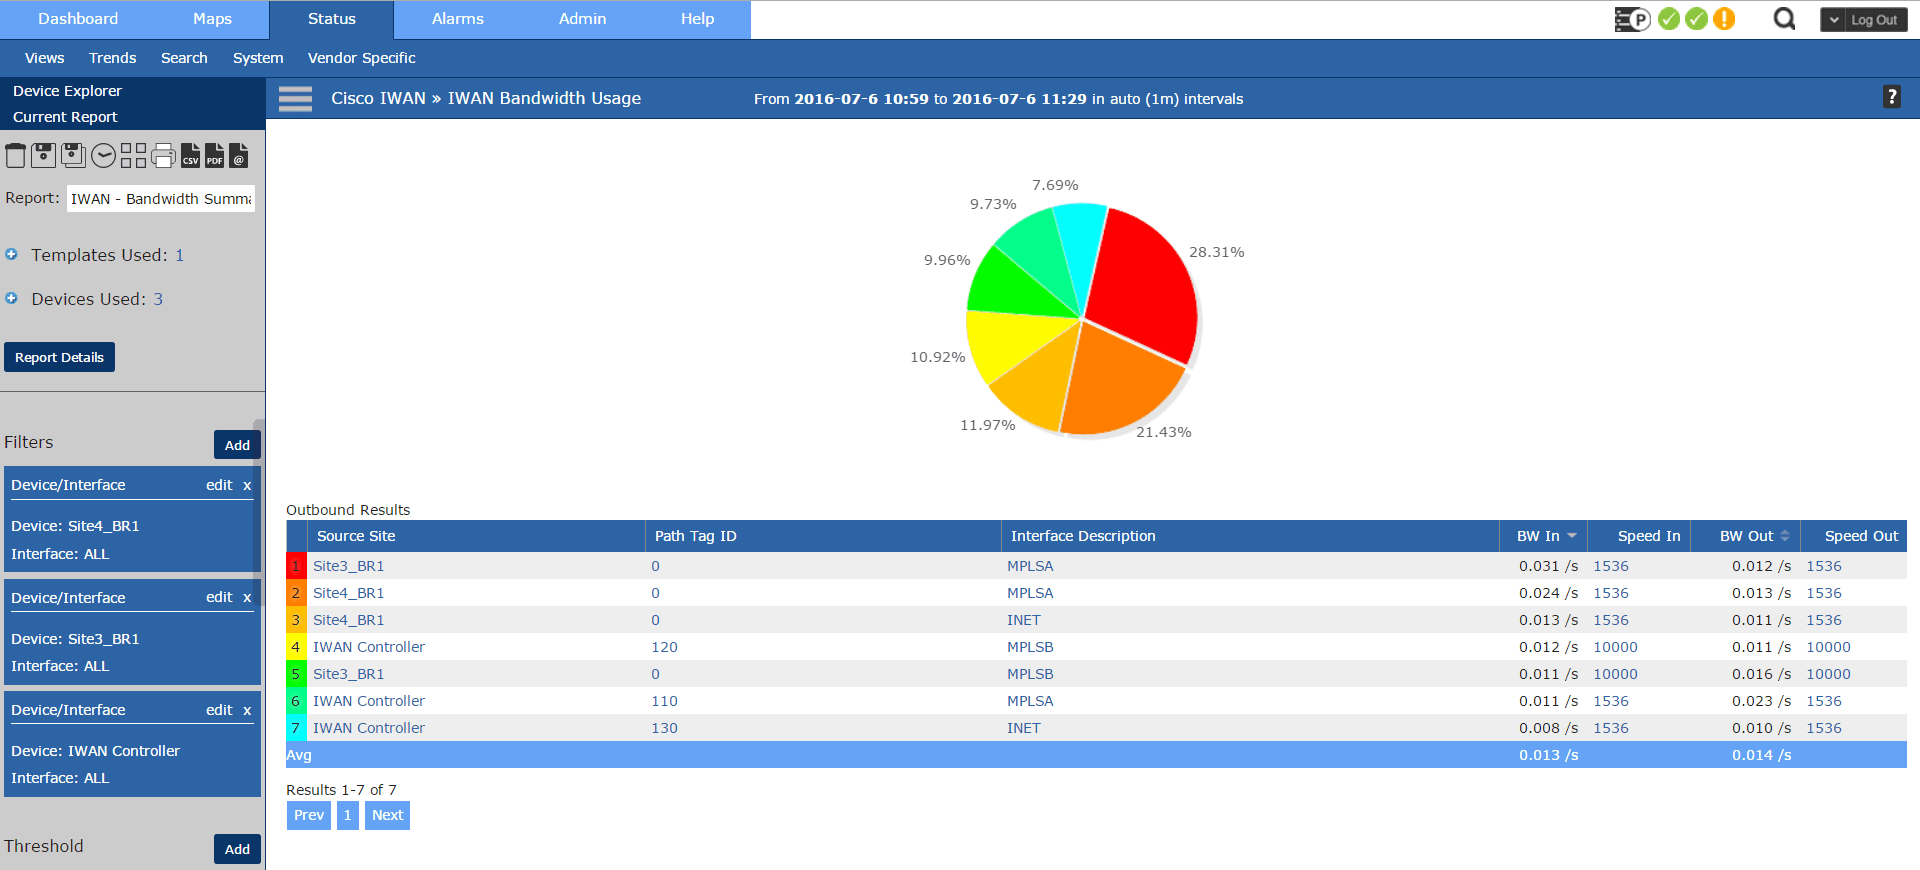The height and width of the screenshot is (870, 1920).
Task: Export report using CSV file icon
Action: [x=190, y=155]
